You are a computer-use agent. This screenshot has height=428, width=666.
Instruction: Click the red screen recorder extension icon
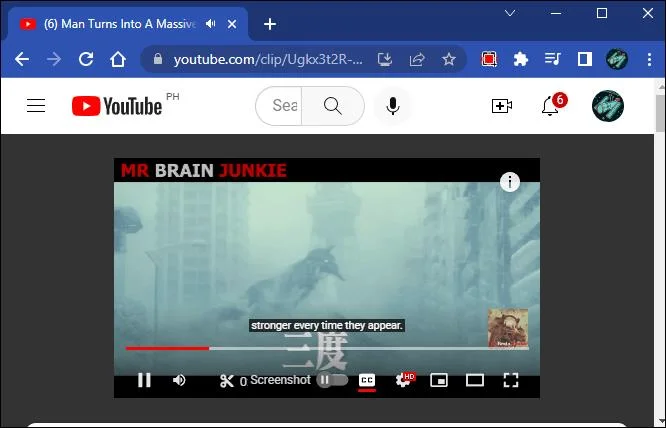[489, 59]
